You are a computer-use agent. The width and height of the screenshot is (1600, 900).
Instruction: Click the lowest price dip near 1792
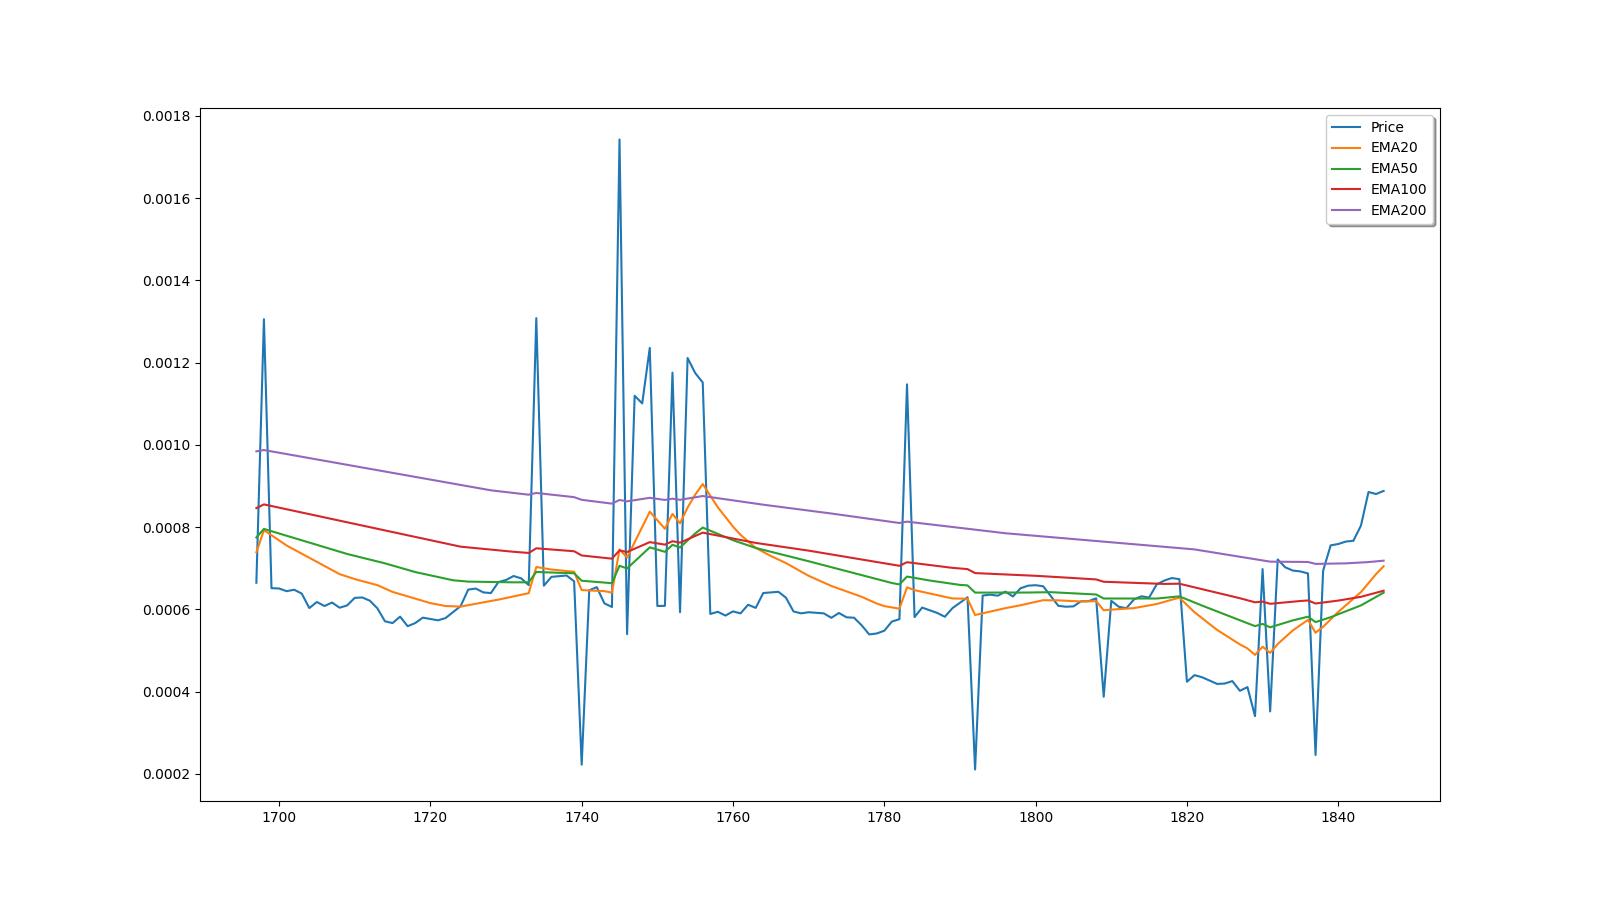click(975, 769)
